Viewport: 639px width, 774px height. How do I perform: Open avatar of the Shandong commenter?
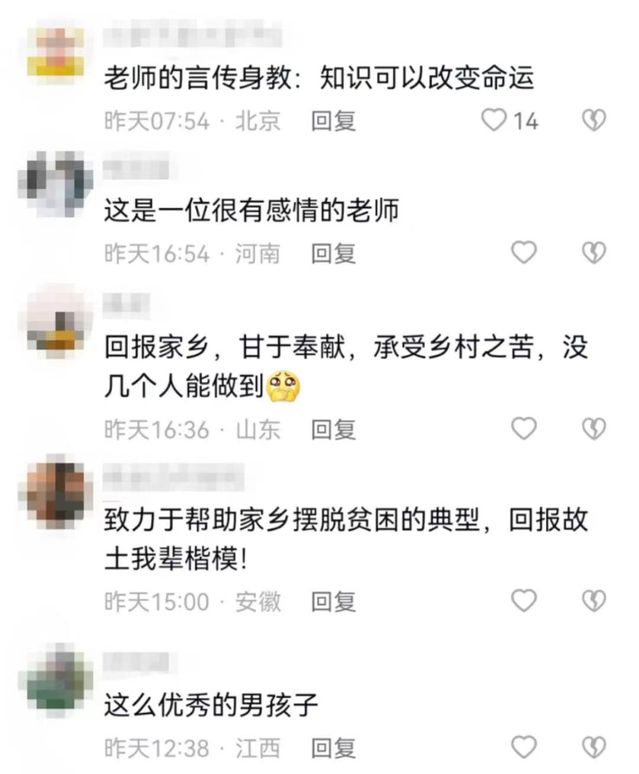[x=56, y=322]
